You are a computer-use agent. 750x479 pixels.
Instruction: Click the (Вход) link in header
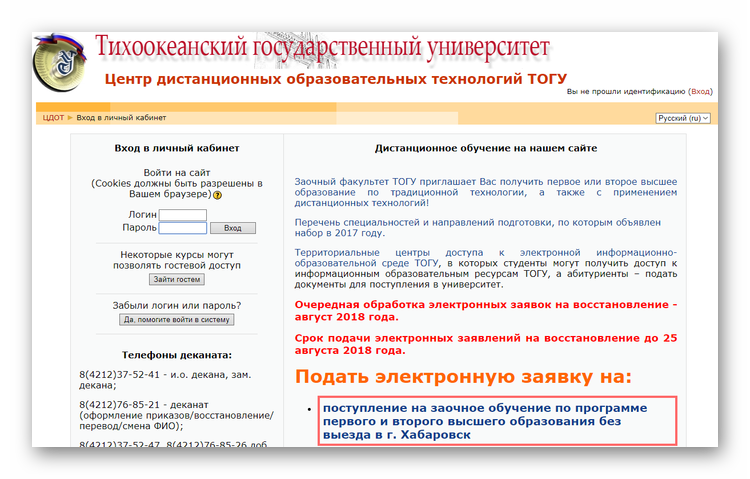point(700,91)
